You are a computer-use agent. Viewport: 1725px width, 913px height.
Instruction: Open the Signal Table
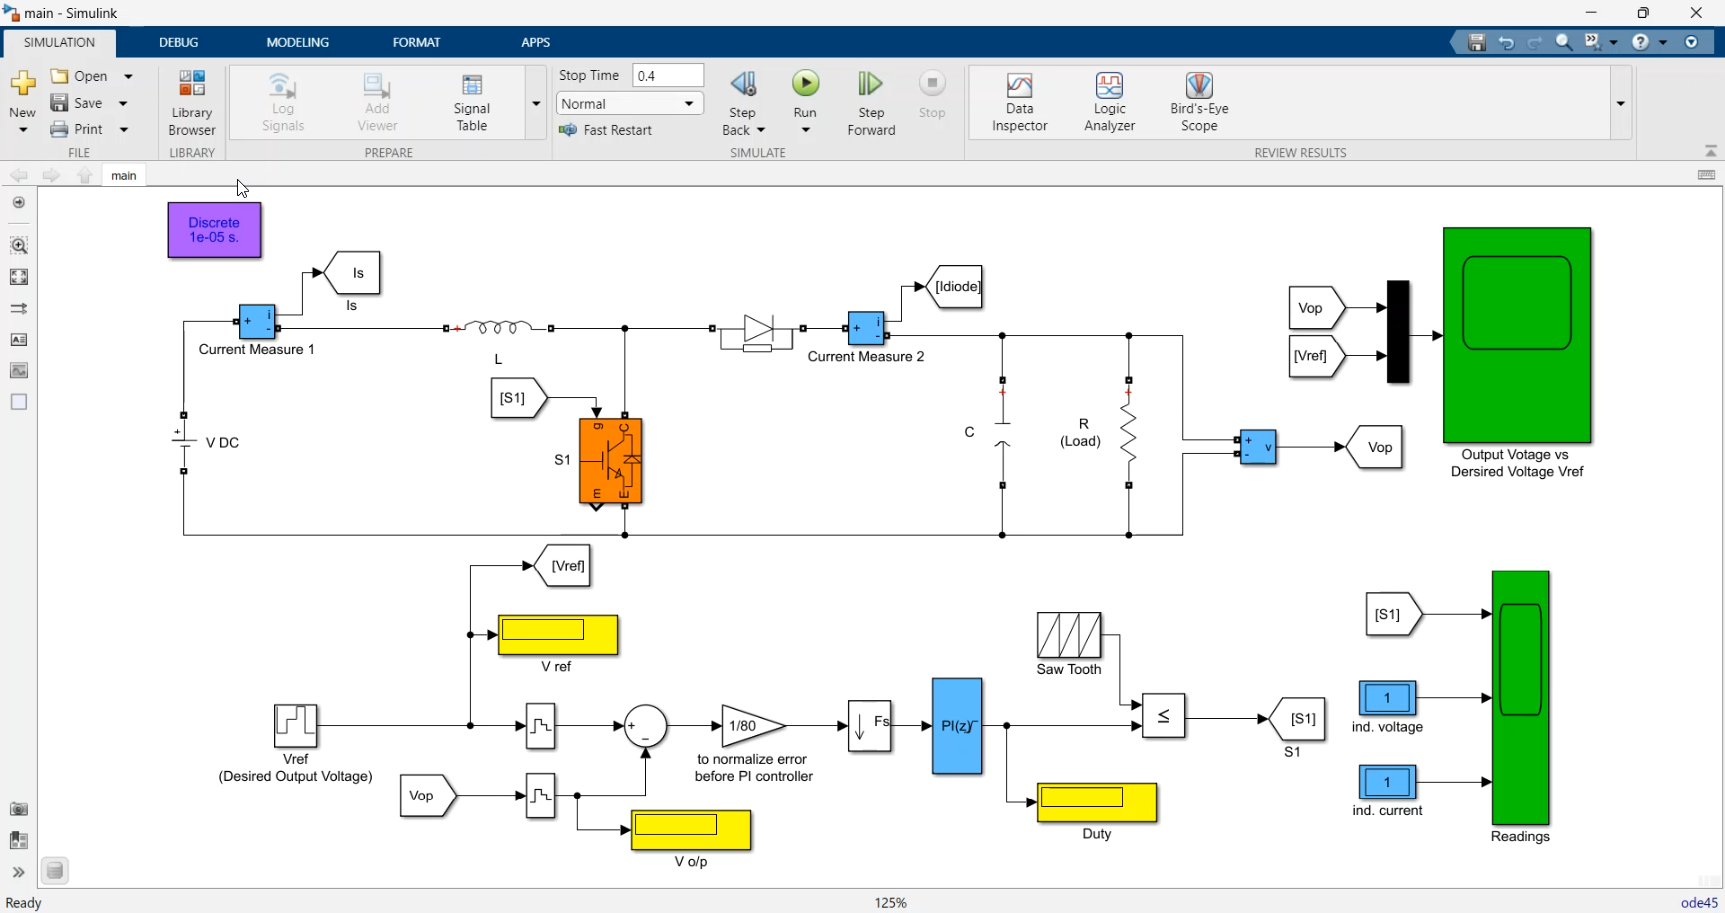click(472, 102)
